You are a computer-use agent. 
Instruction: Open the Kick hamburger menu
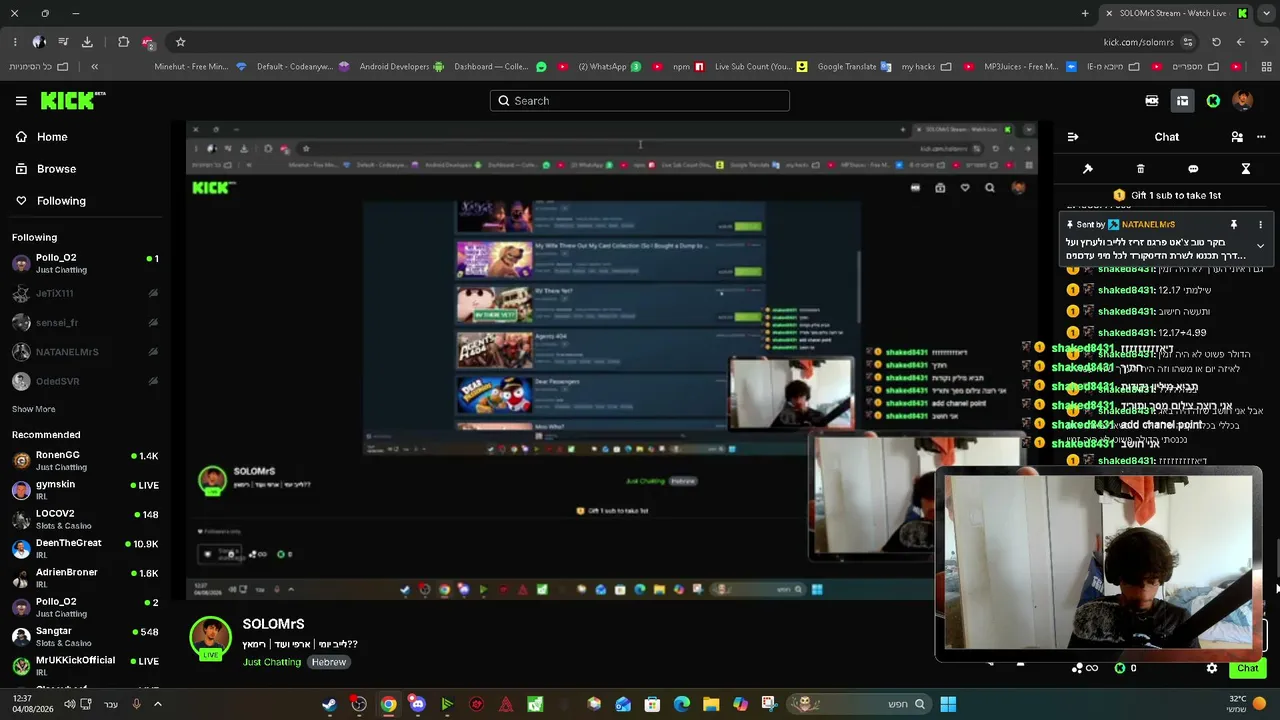pyautogui.click(x=21, y=101)
